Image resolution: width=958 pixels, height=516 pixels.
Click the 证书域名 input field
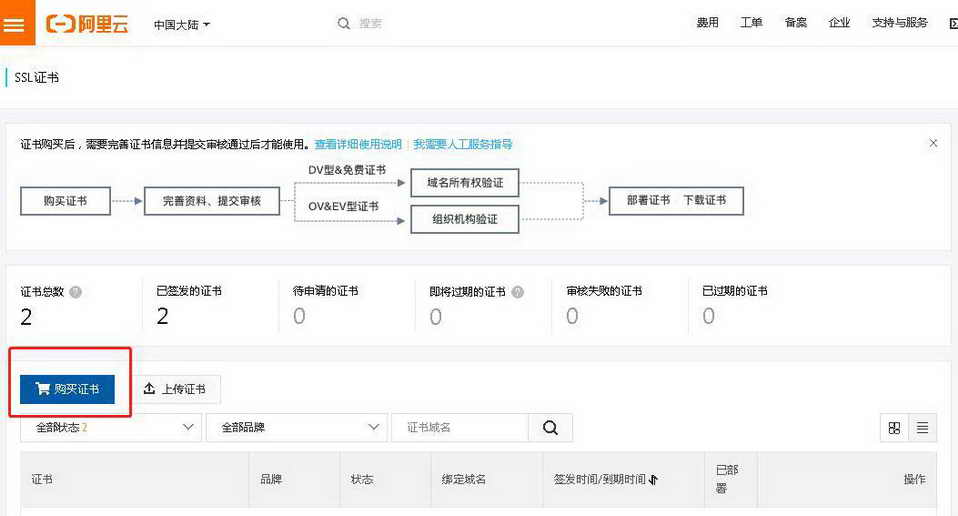[459, 427]
